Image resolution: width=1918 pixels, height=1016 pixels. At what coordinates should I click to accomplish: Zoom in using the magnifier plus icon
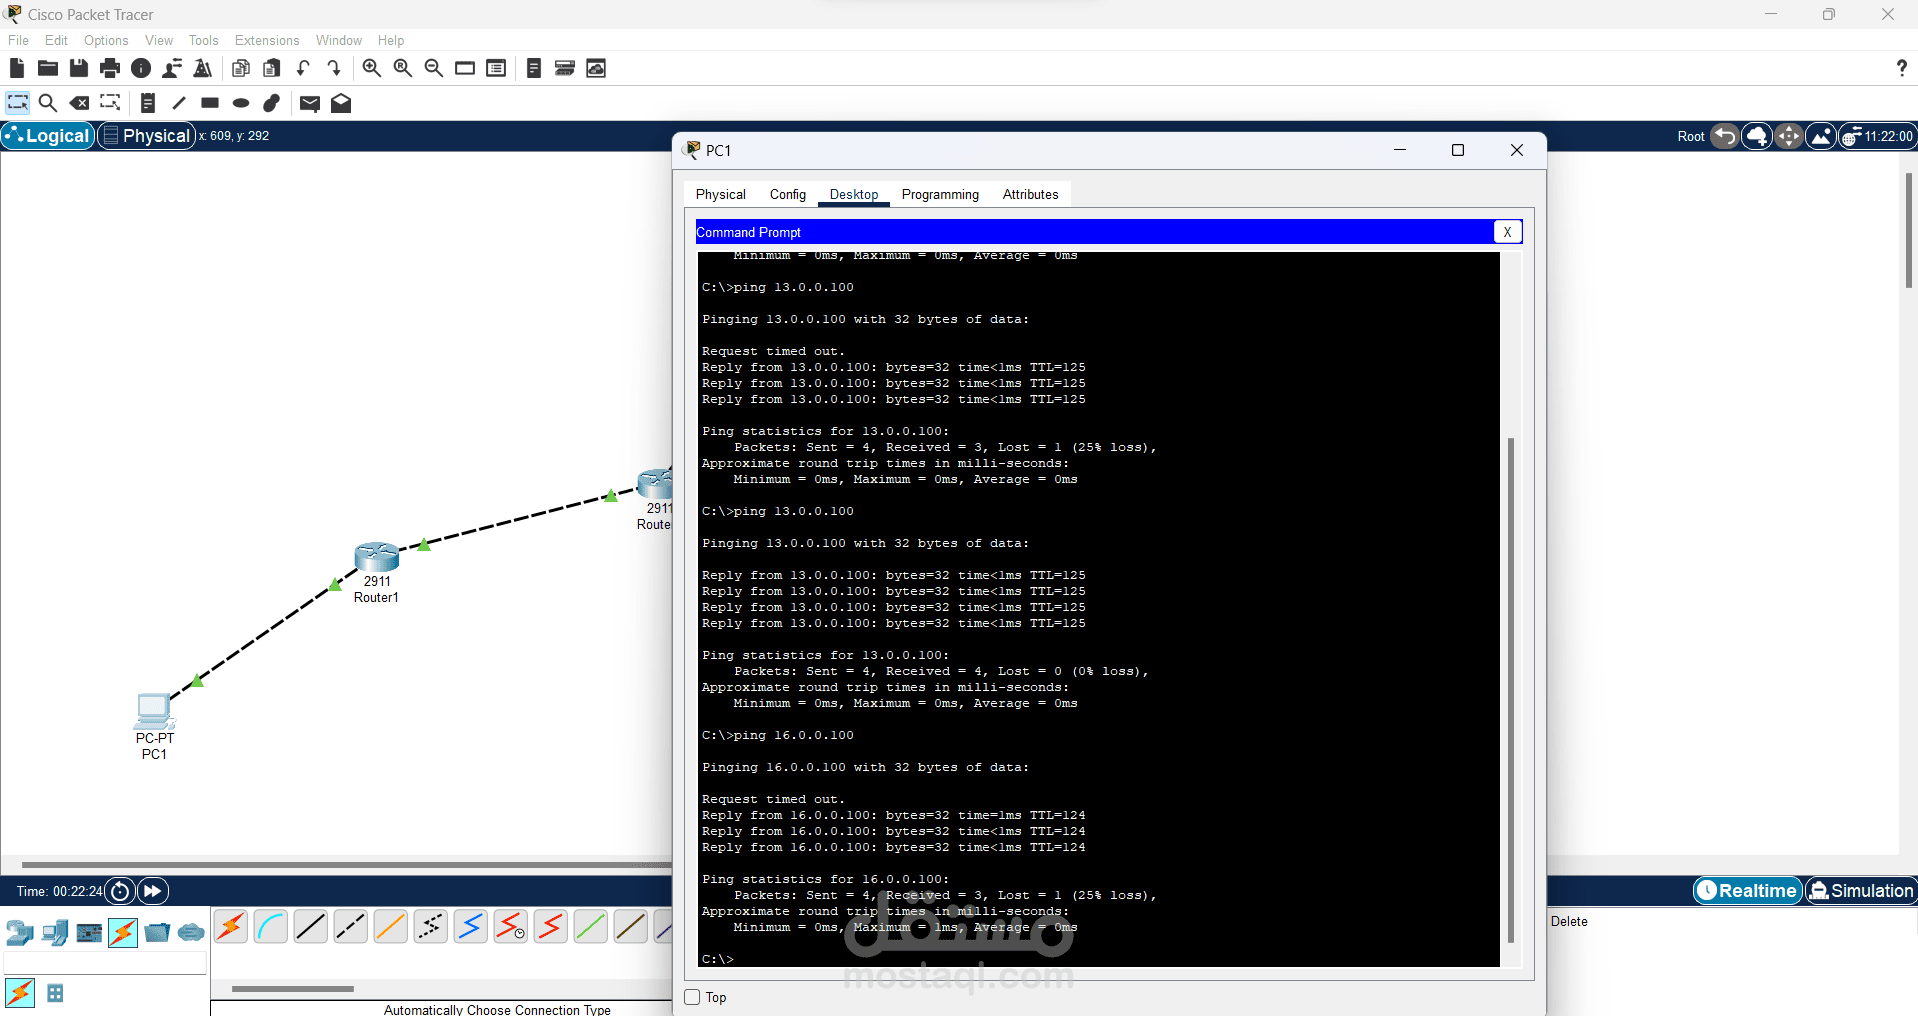click(371, 68)
